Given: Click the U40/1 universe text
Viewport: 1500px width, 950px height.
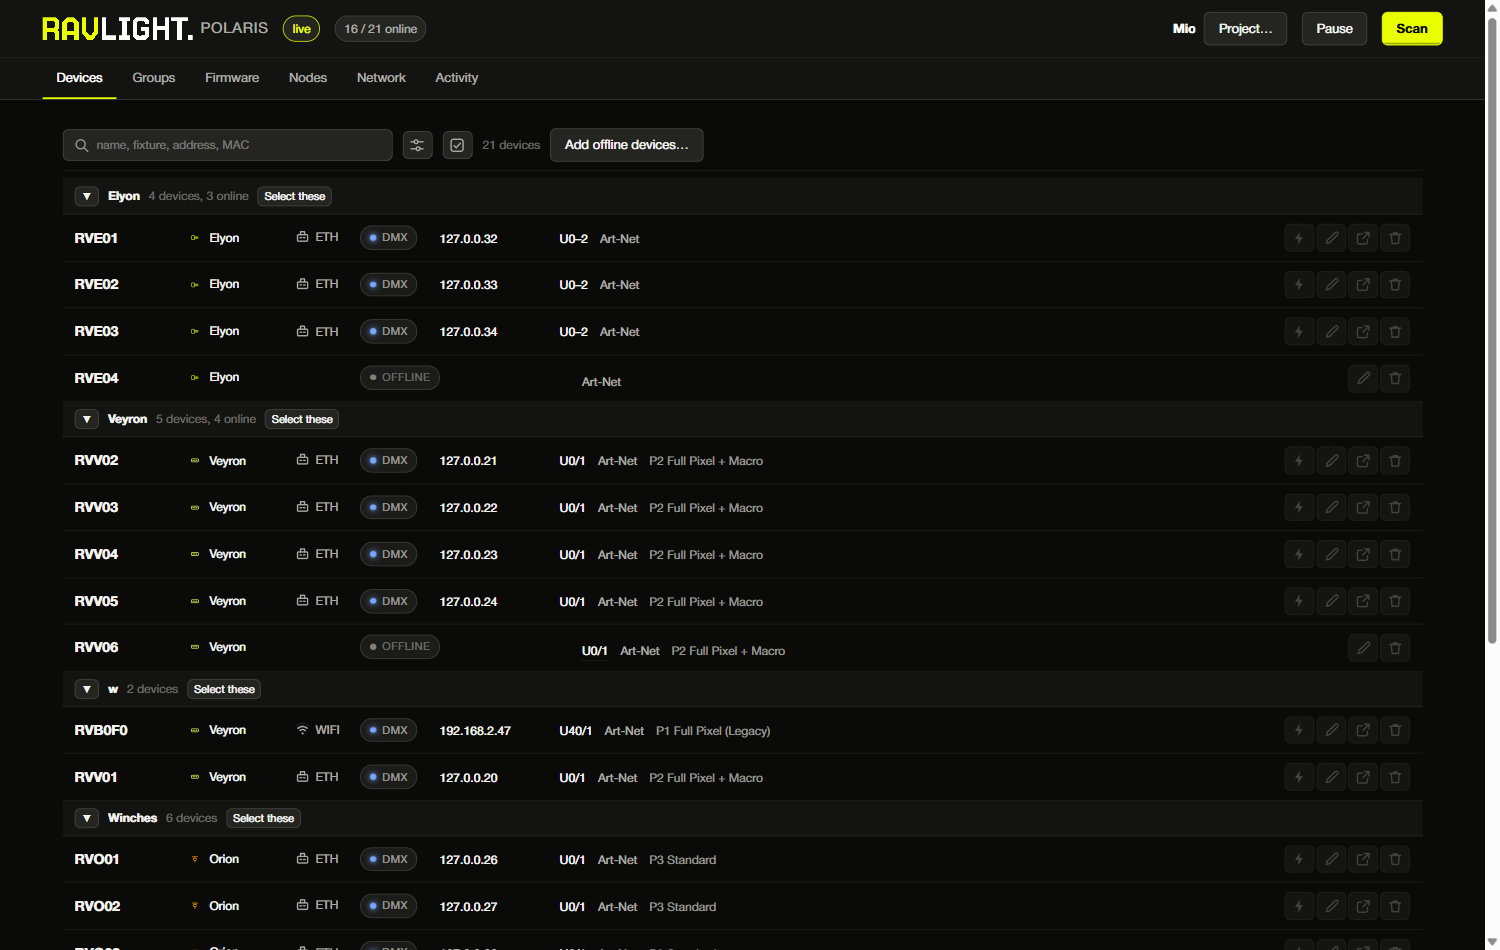Looking at the screenshot, I should (575, 731).
